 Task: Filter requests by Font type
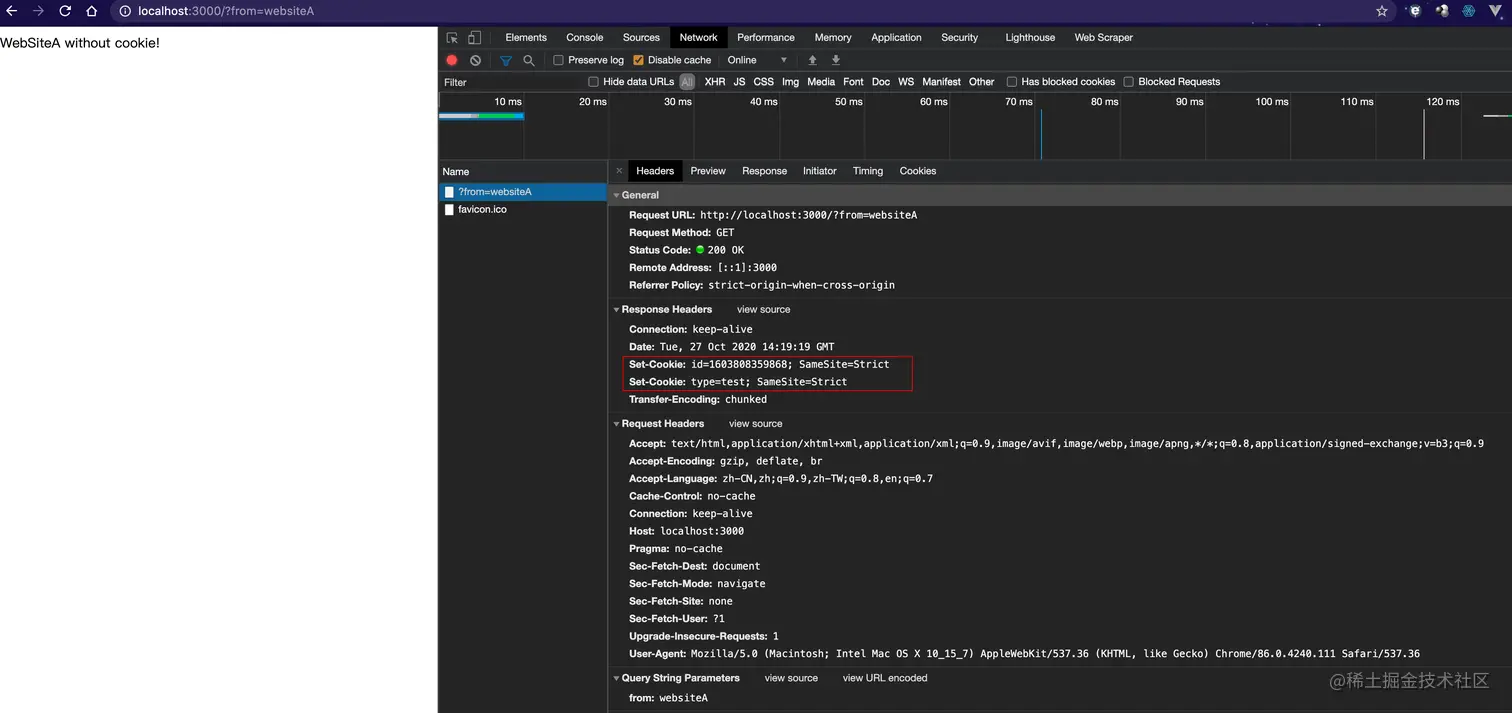tap(853, 82)
